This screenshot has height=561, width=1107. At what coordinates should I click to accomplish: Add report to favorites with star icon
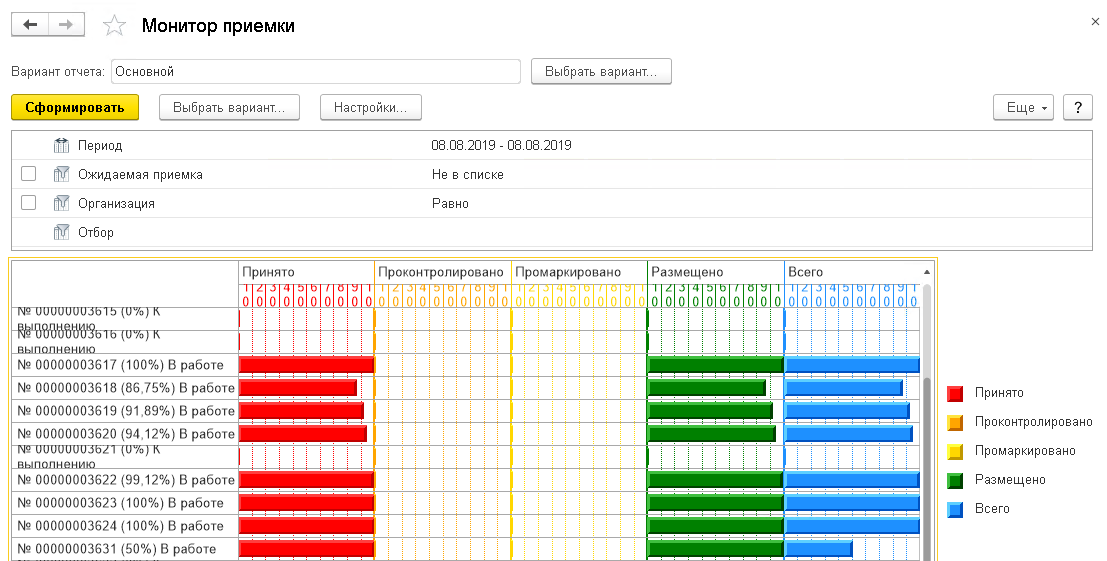(115, 27)
